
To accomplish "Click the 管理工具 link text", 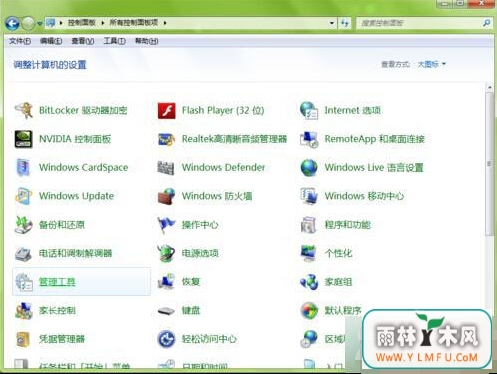I will [x=57, y=282].
